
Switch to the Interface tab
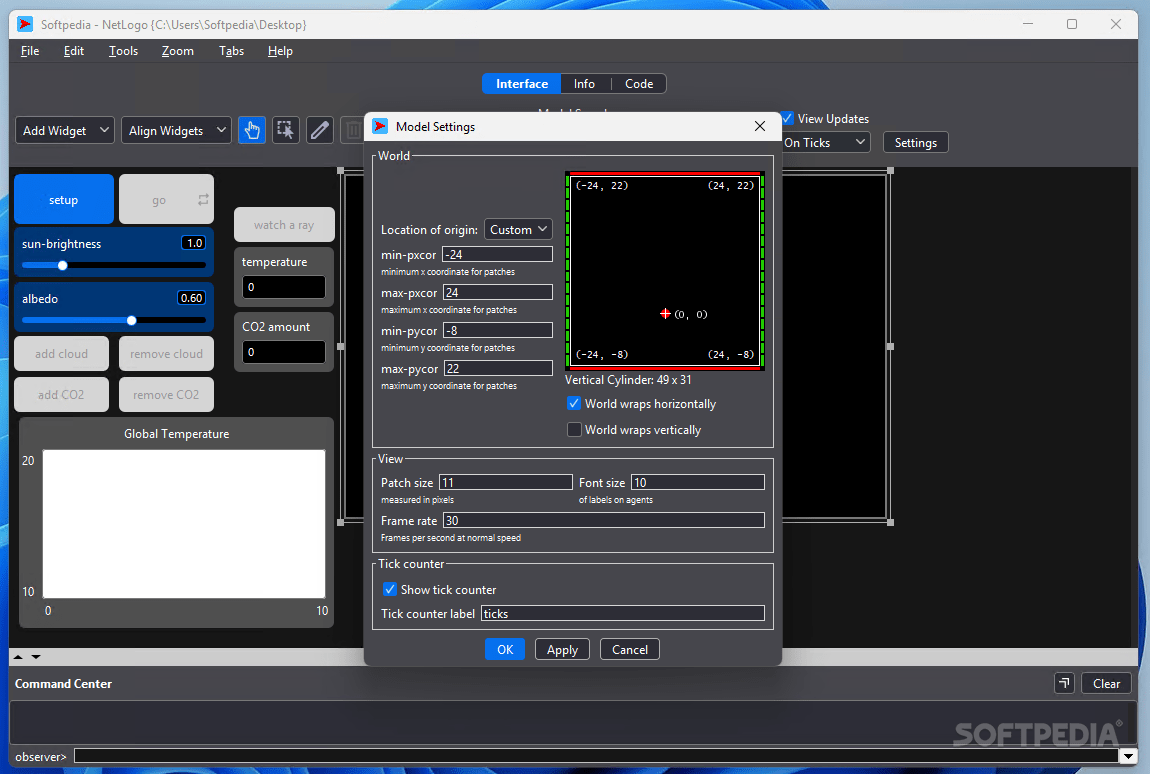pos(521,84)
